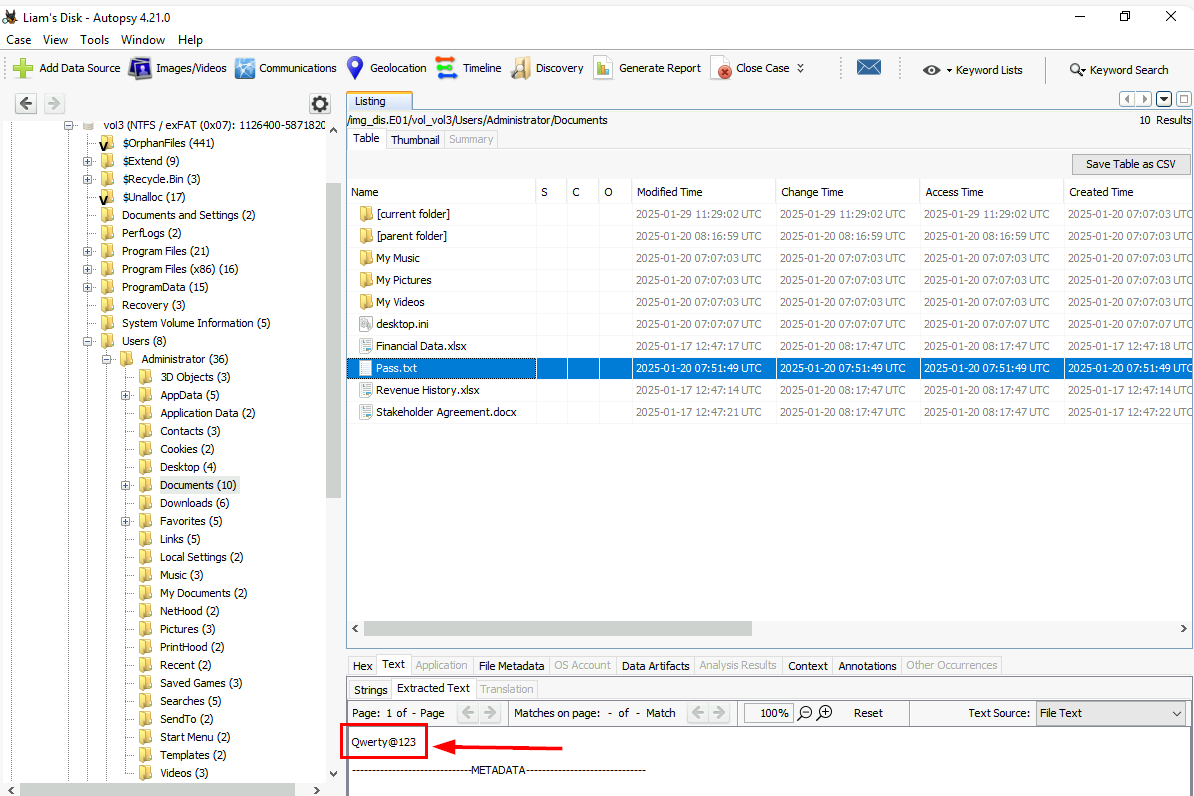Click the envelope mail icon in toolbar

(x=869, y=67)
